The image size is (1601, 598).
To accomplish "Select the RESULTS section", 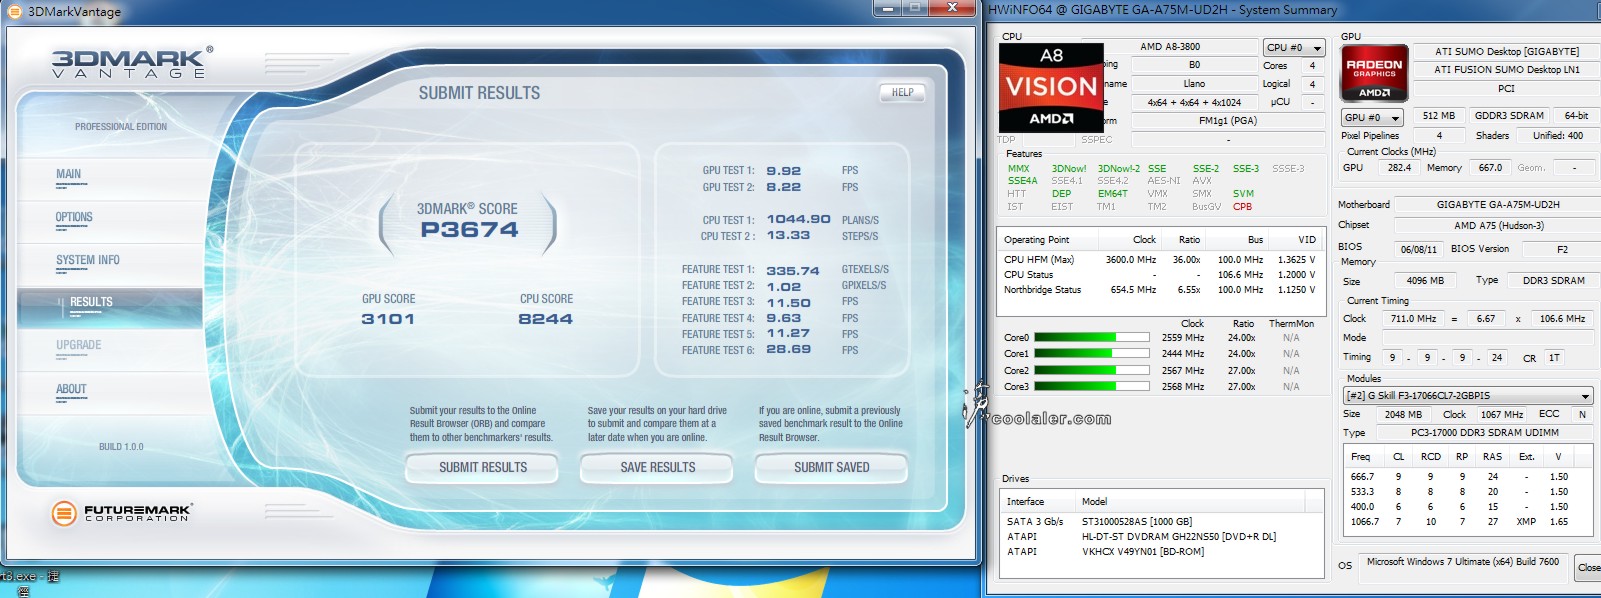I will 110,307.
